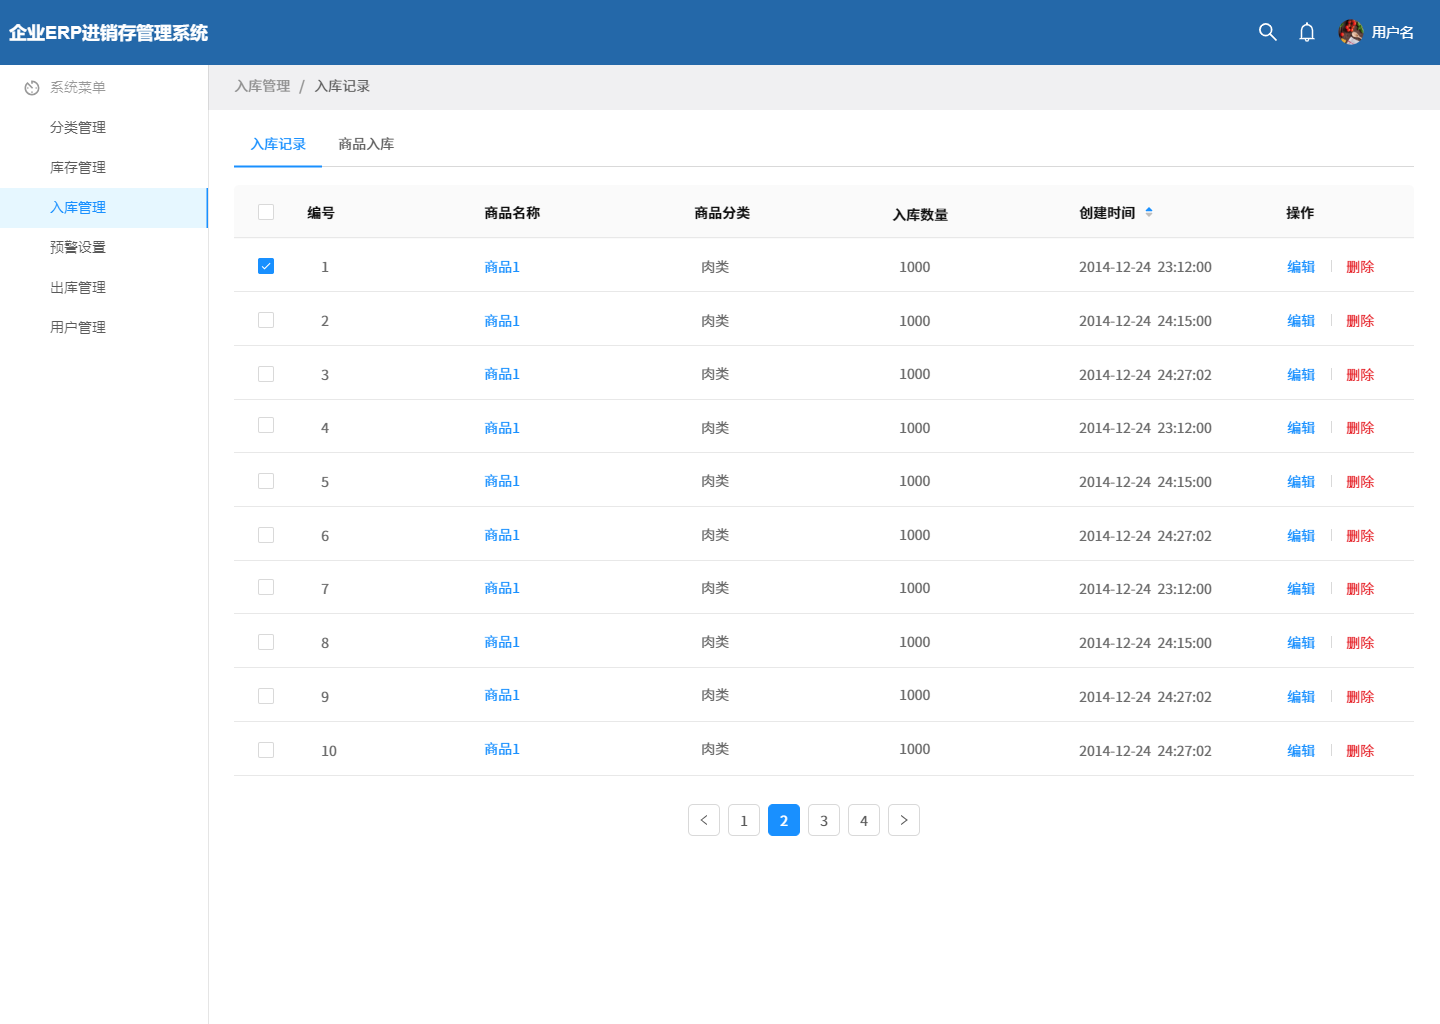This screenshot has height=1024, width=1440.
Task: Click 删除 for row 9
Action: tap(1360, 697)
